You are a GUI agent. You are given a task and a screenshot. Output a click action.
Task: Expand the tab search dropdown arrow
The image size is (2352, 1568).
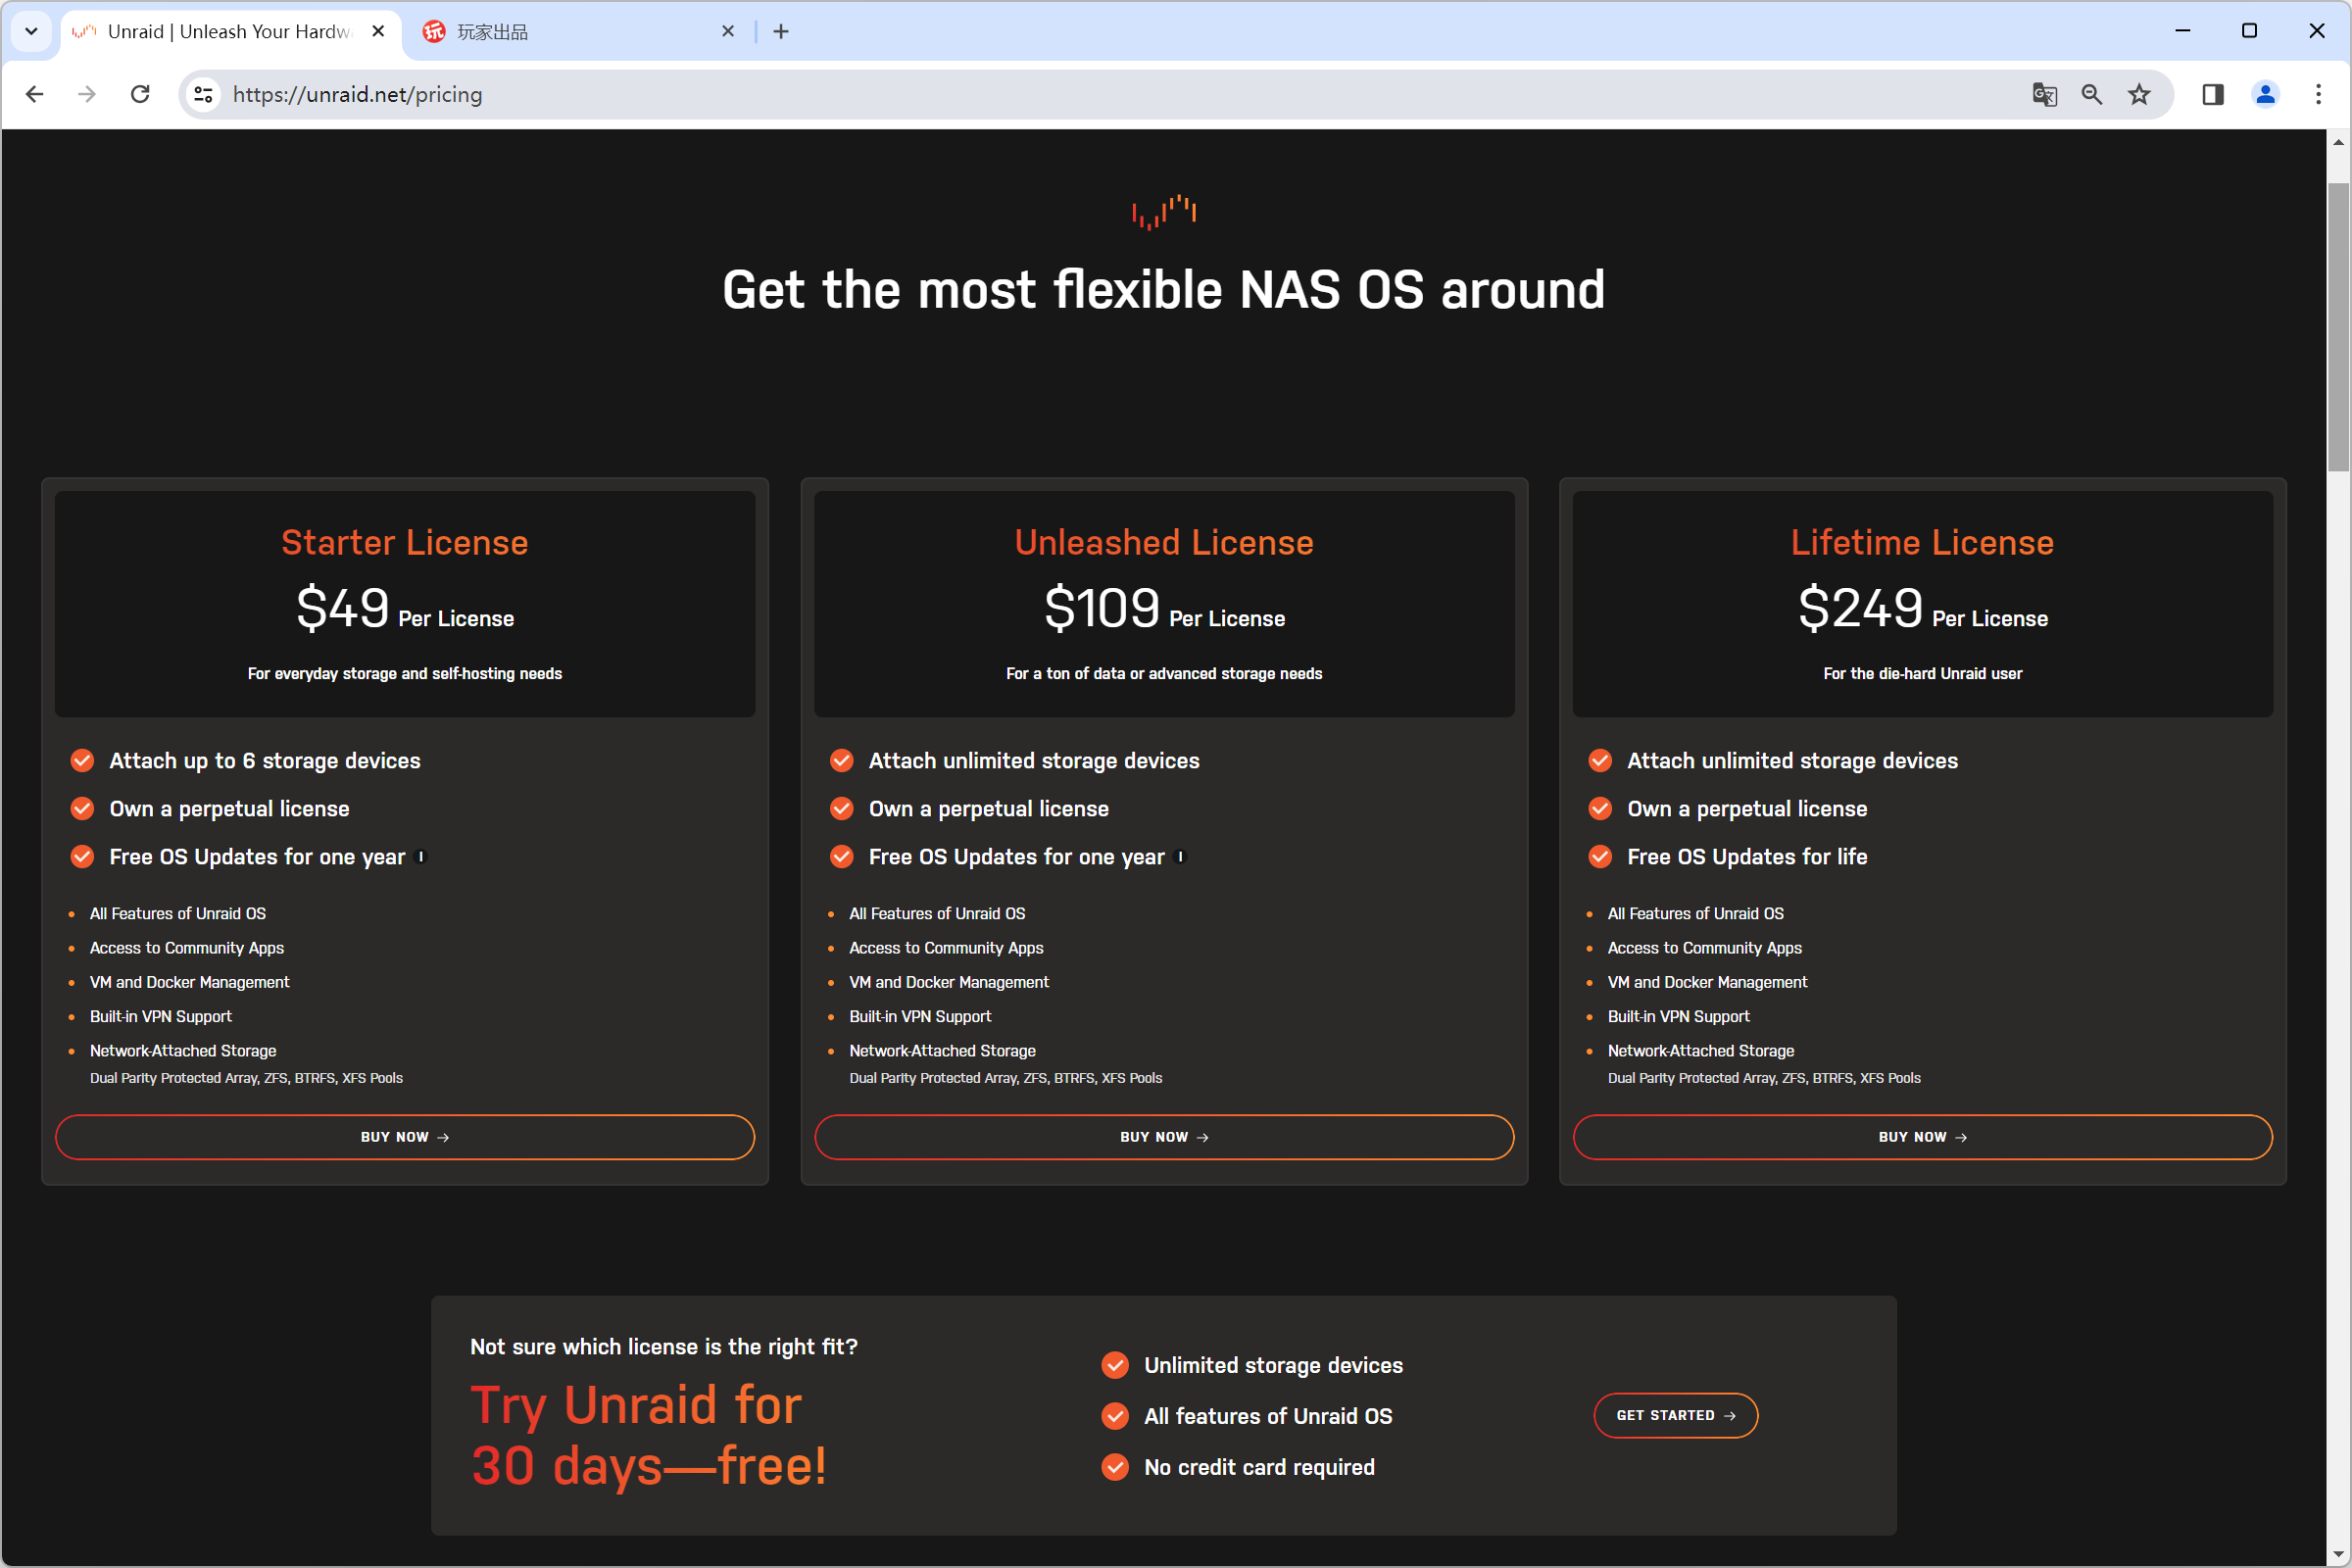click(31, 31)
